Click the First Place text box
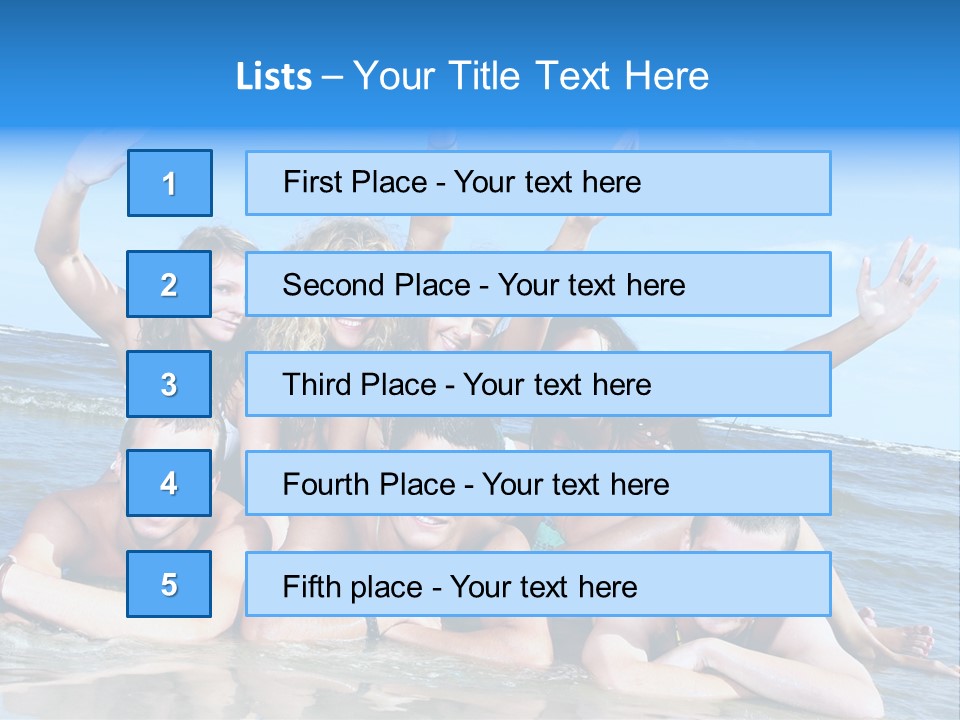960x720 pixels. pyautogui.click(x=538, y=183)
